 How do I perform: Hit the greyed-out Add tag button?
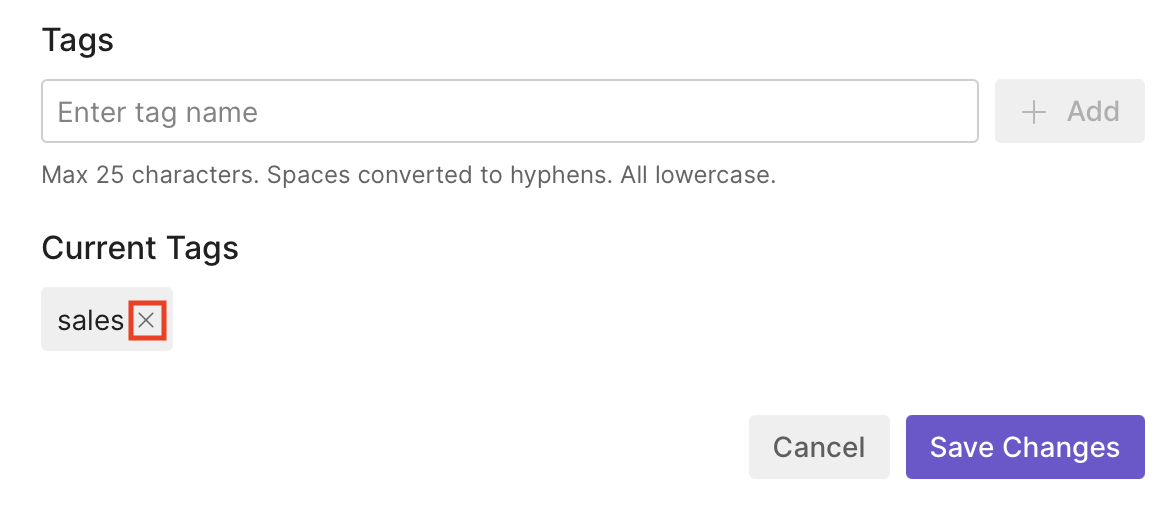pyautogui.click(x=1069, y=111)
